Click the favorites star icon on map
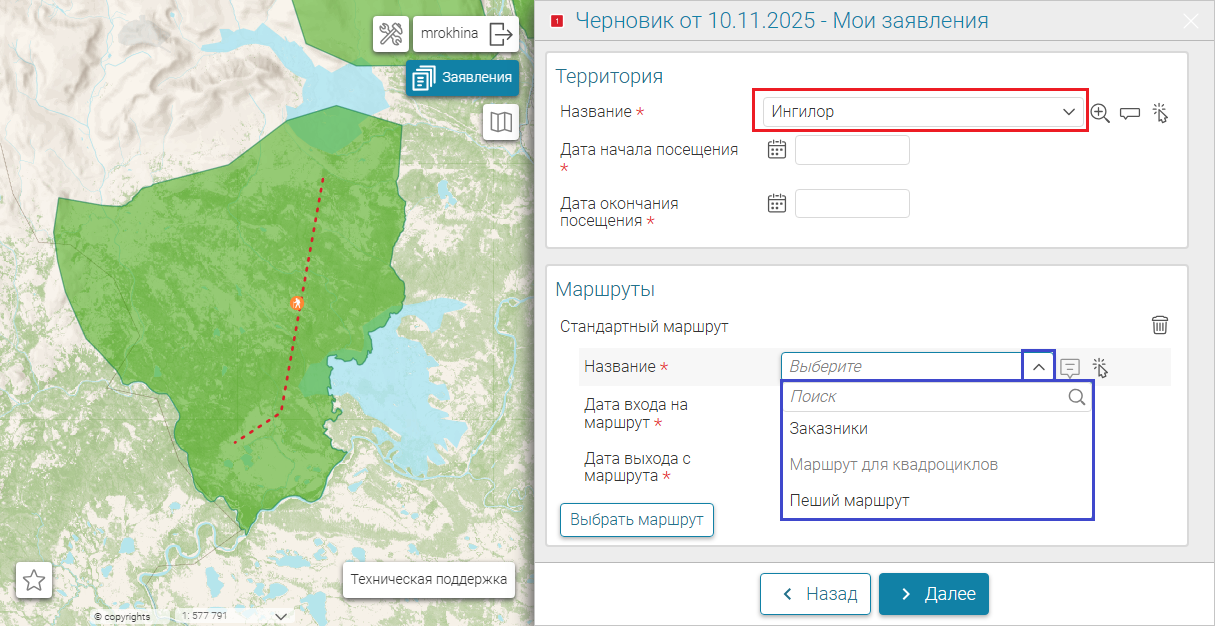The height and width of the screenshot is (626, 1215). coord(34,580)
